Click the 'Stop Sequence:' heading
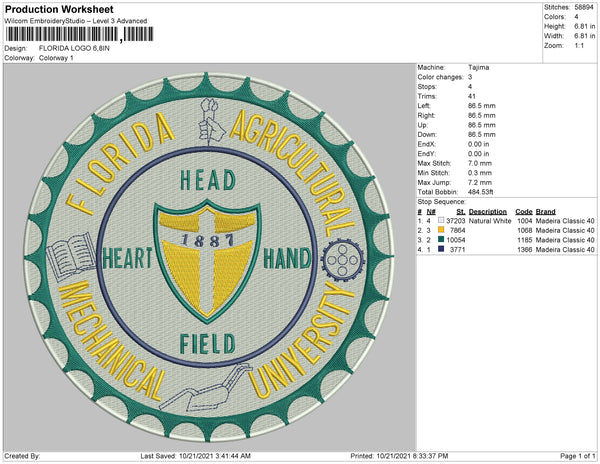This screenshot has height=464, width=600. 442,202
